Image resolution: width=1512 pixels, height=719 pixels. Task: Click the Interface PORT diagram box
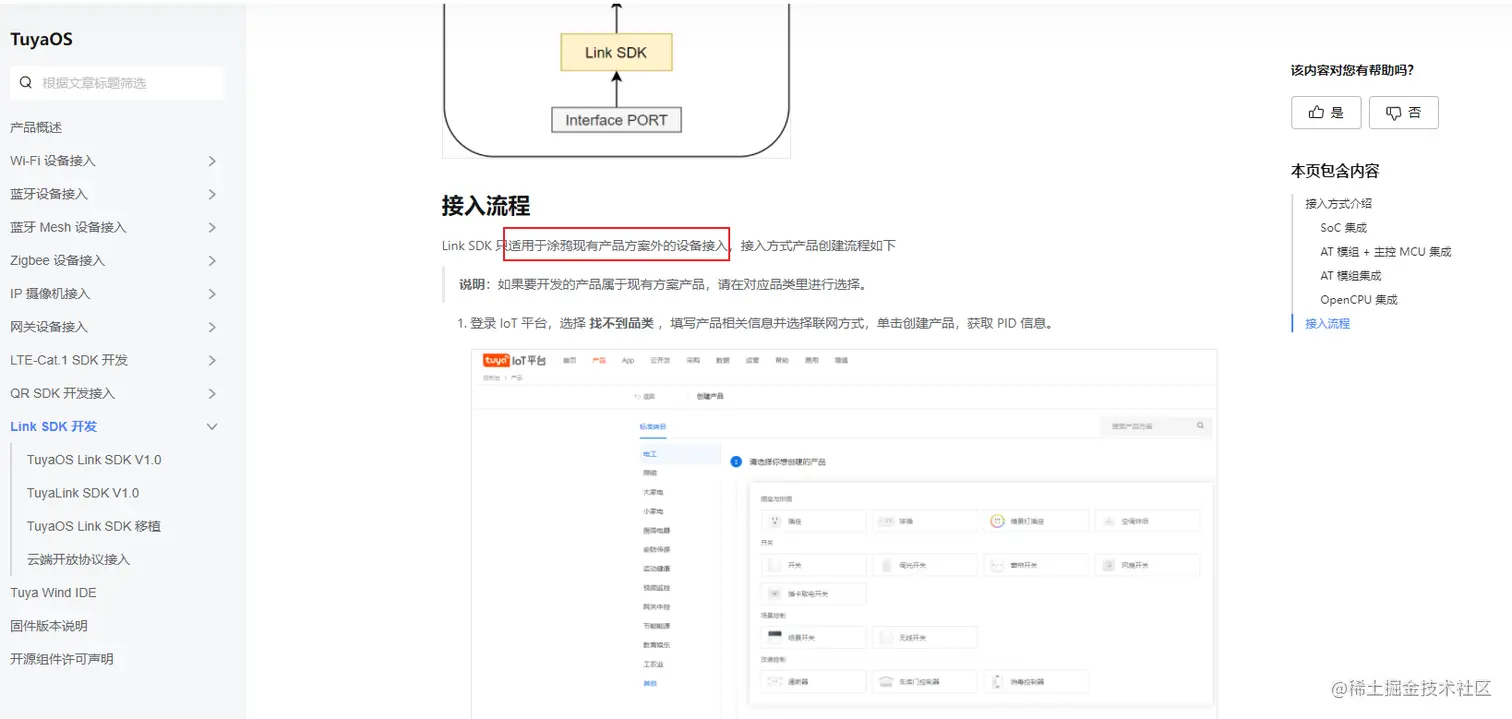pos(616,120)
